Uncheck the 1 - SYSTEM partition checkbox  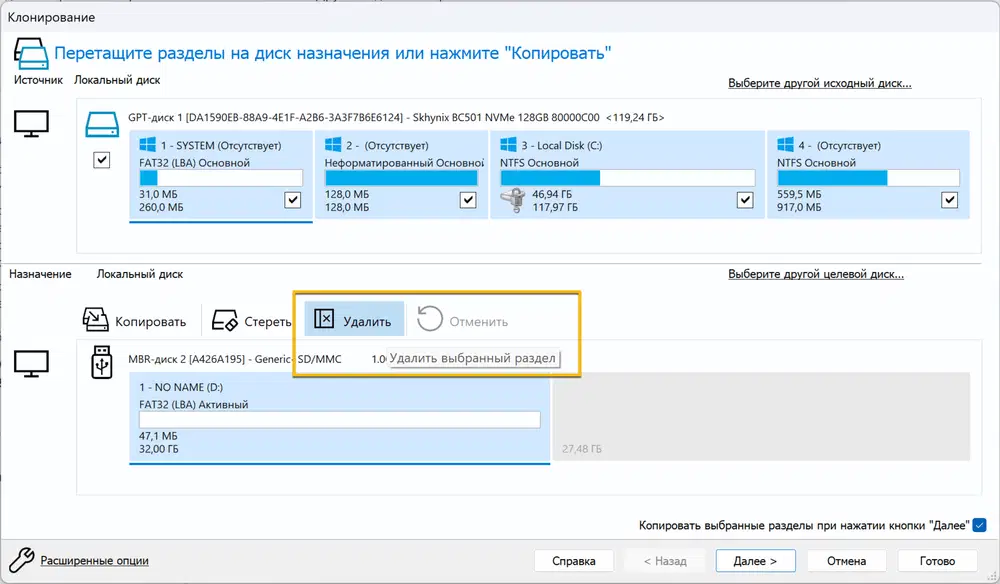(x=292, y=200)
